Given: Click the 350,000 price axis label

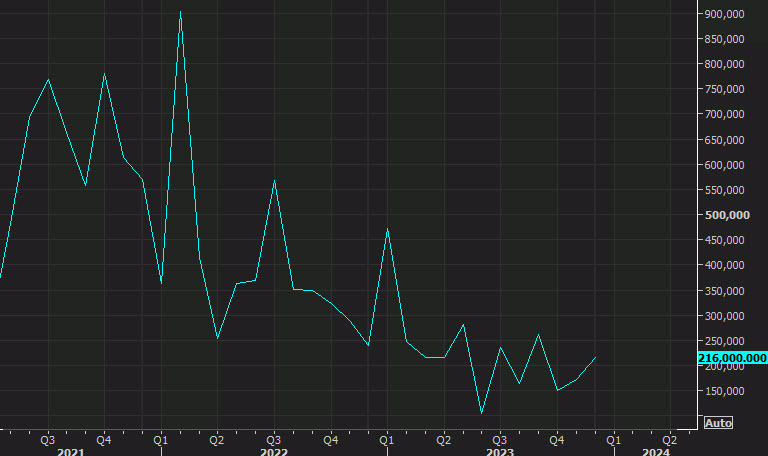Looking at the screenshot, I should [724, 291].
